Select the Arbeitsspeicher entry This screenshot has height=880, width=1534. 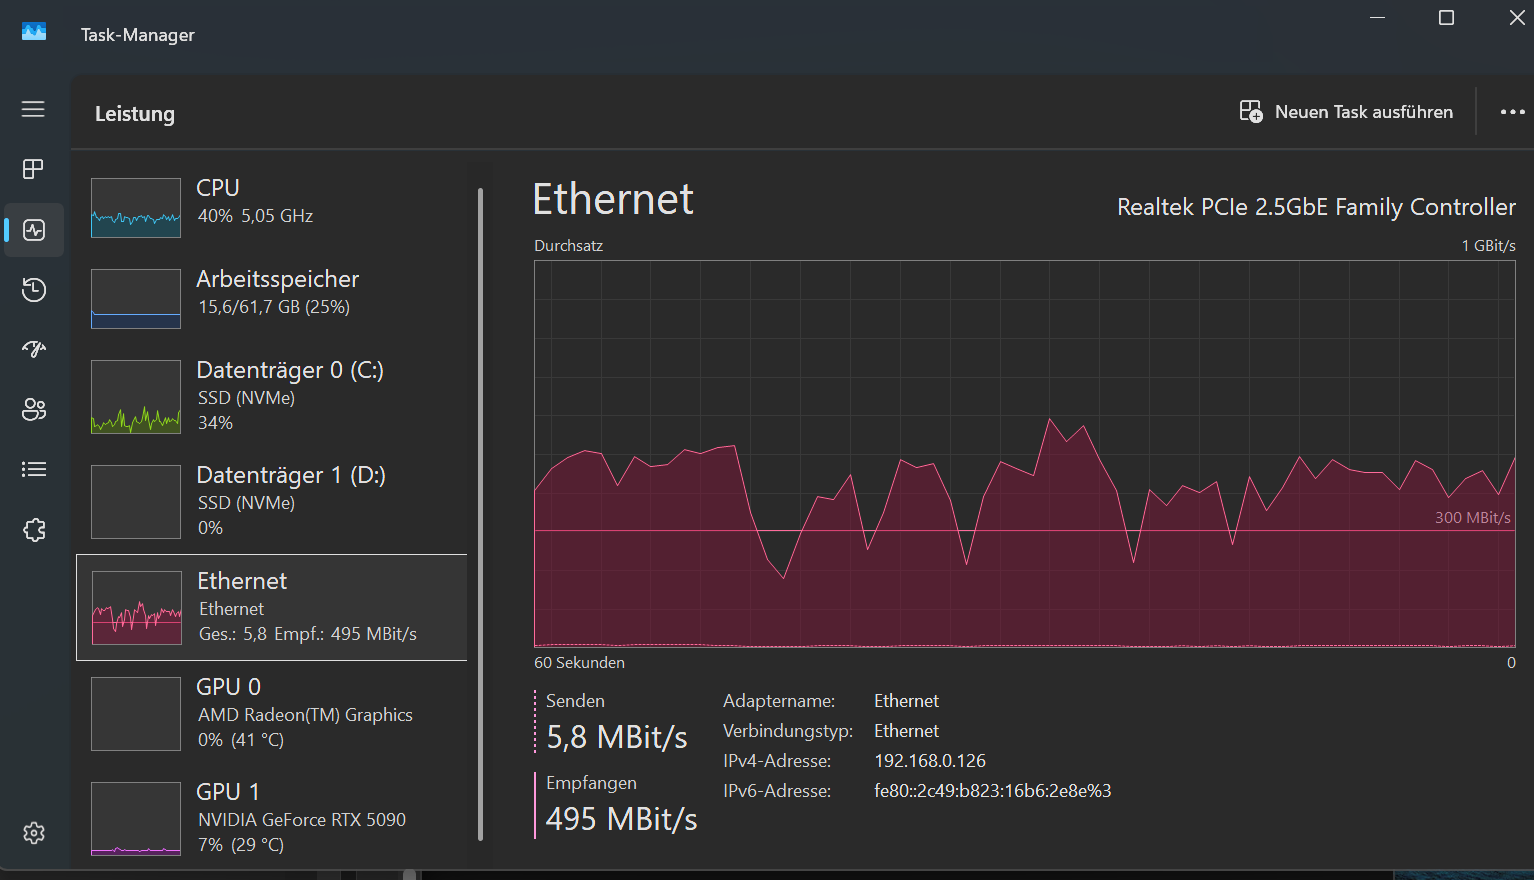272,299
